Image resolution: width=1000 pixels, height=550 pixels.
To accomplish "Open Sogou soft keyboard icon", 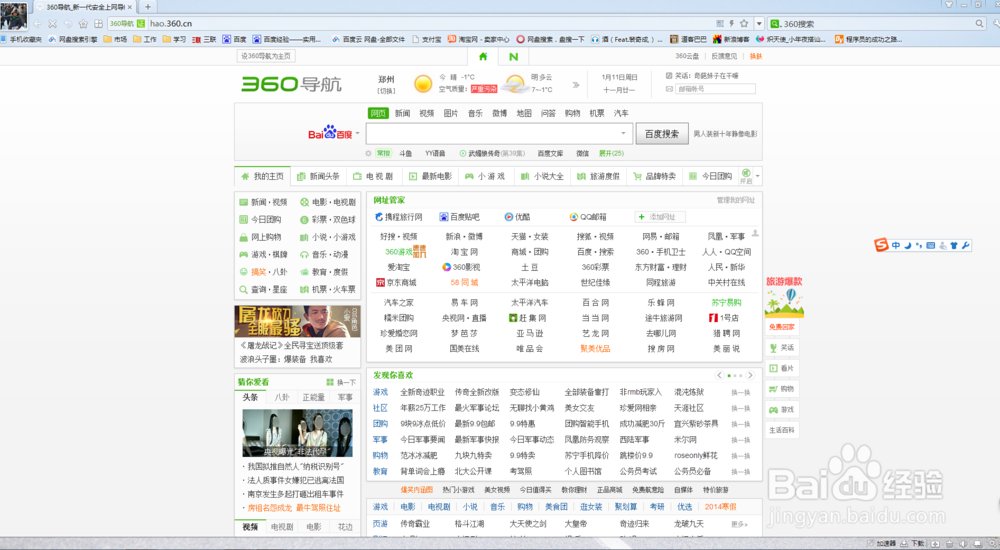I will (930, 245).
